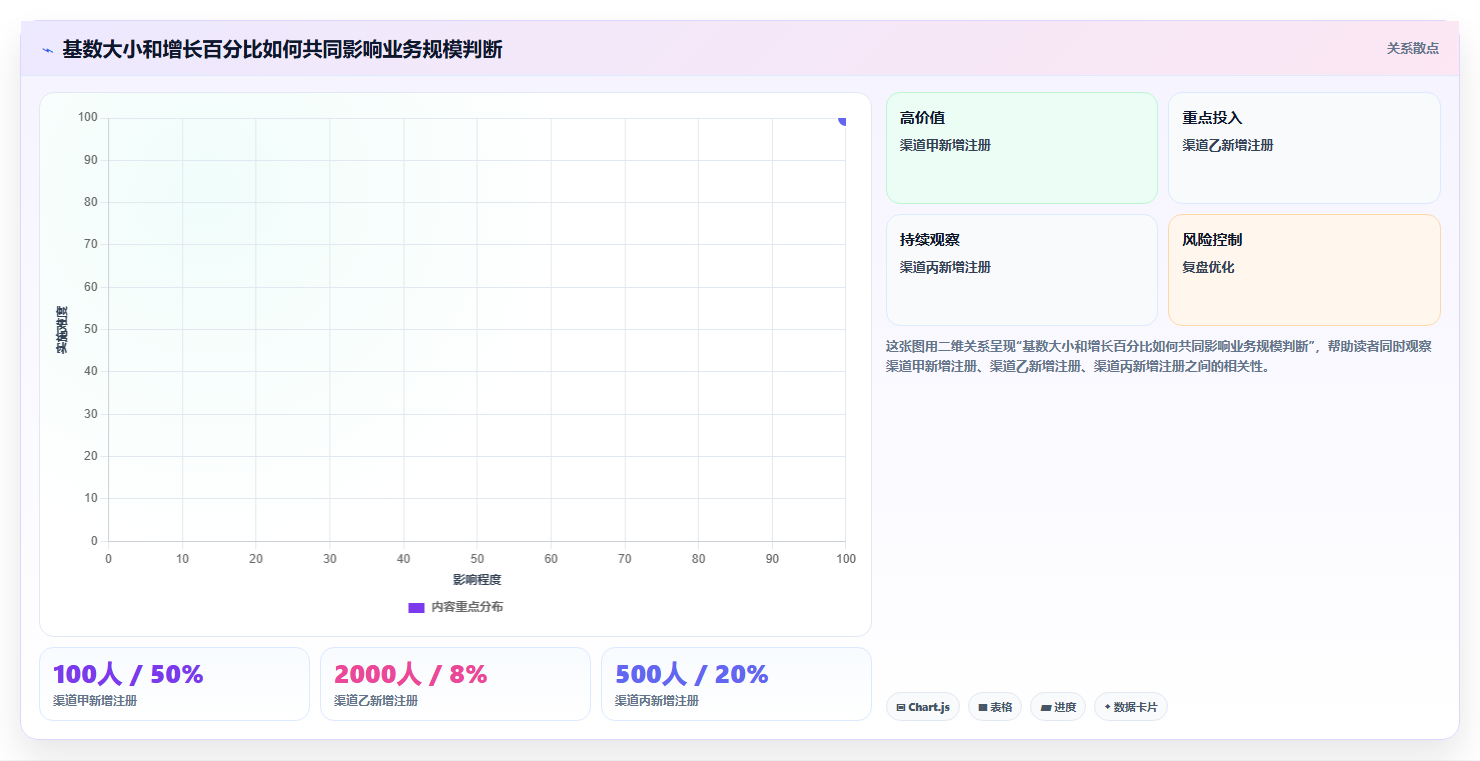This screenshot has height=761, width=1480.
Task: Click 复盘优化 text in 风险控制 card
Action: [1208, 267]
